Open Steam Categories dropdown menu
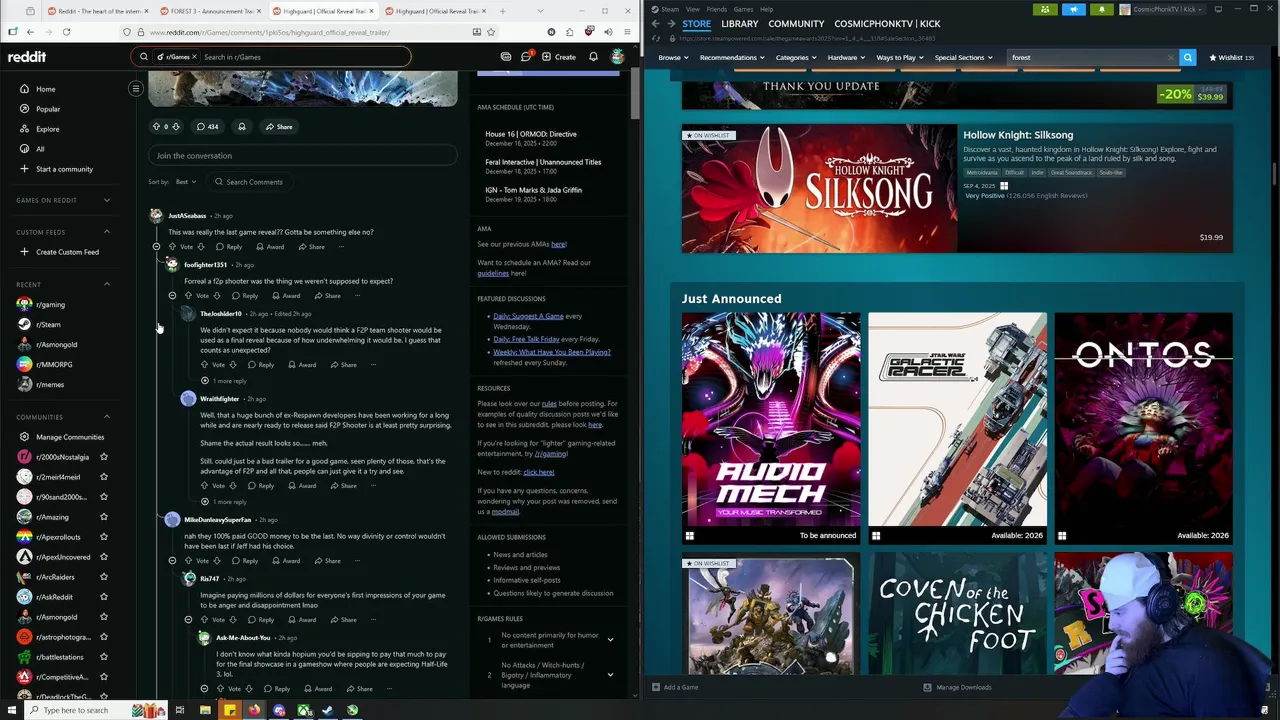The height and width of the screenshot is (720, 1280). pos(795,58)
